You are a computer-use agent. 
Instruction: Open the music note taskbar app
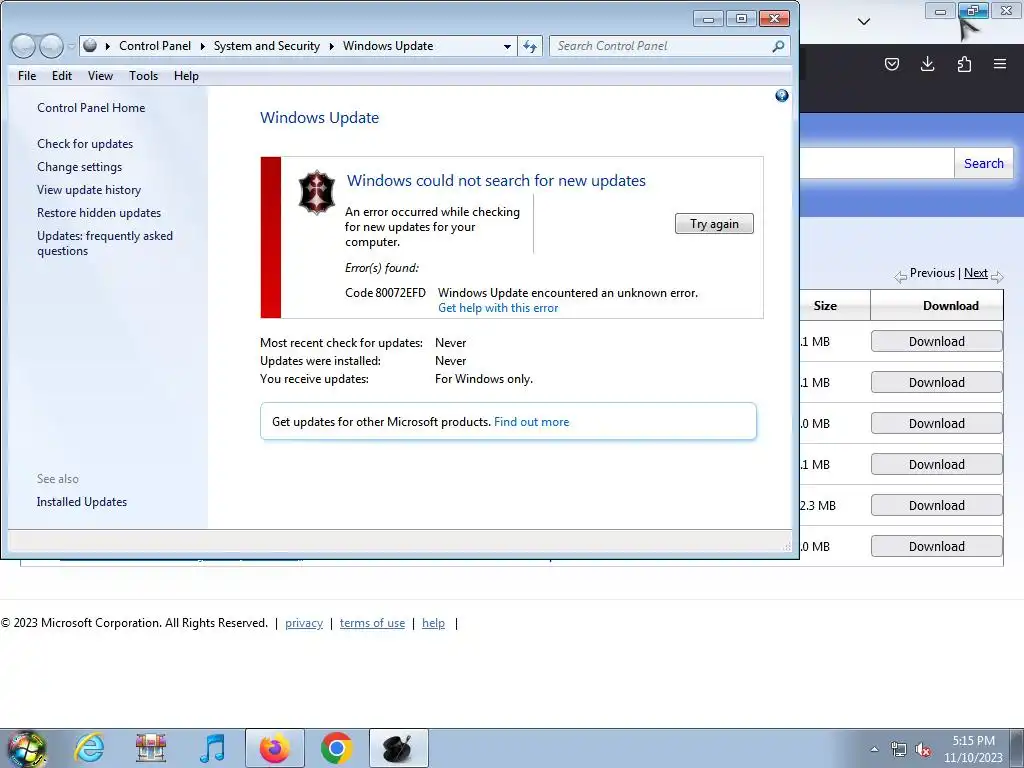coord(212,748)
